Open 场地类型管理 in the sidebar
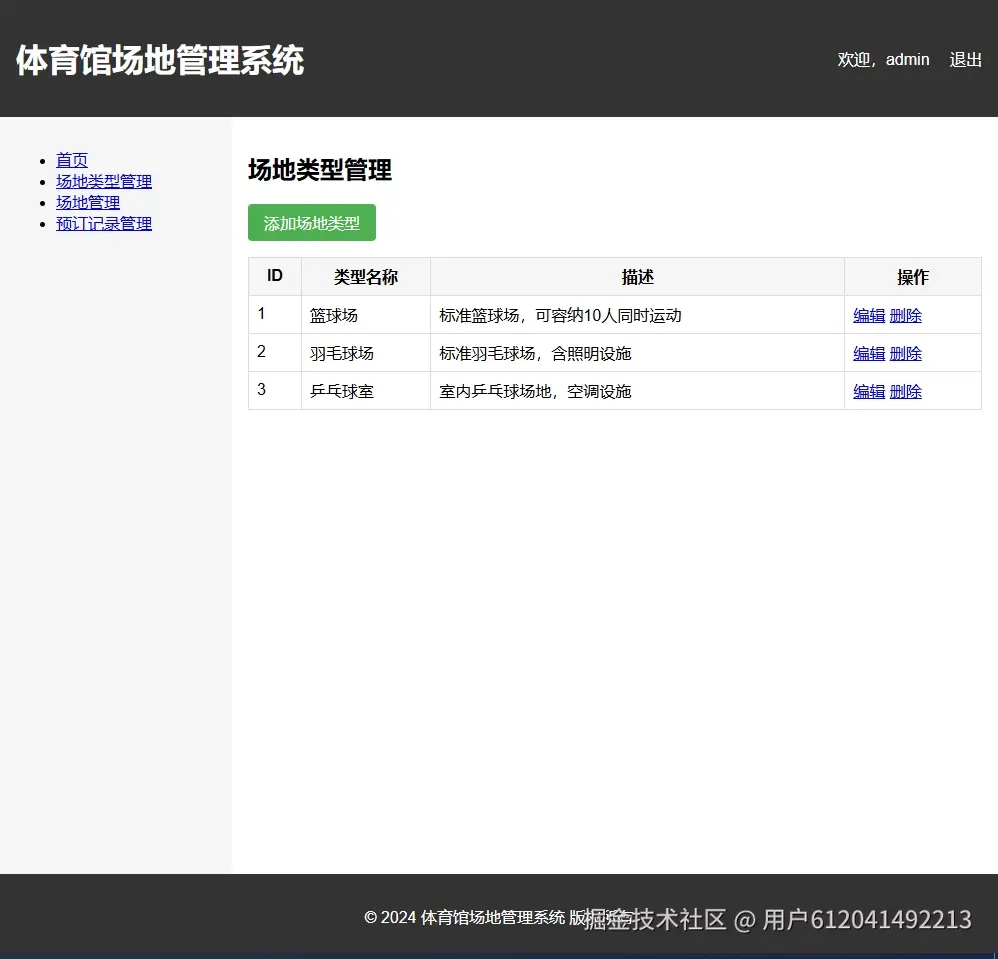 [x=104, y=181]
